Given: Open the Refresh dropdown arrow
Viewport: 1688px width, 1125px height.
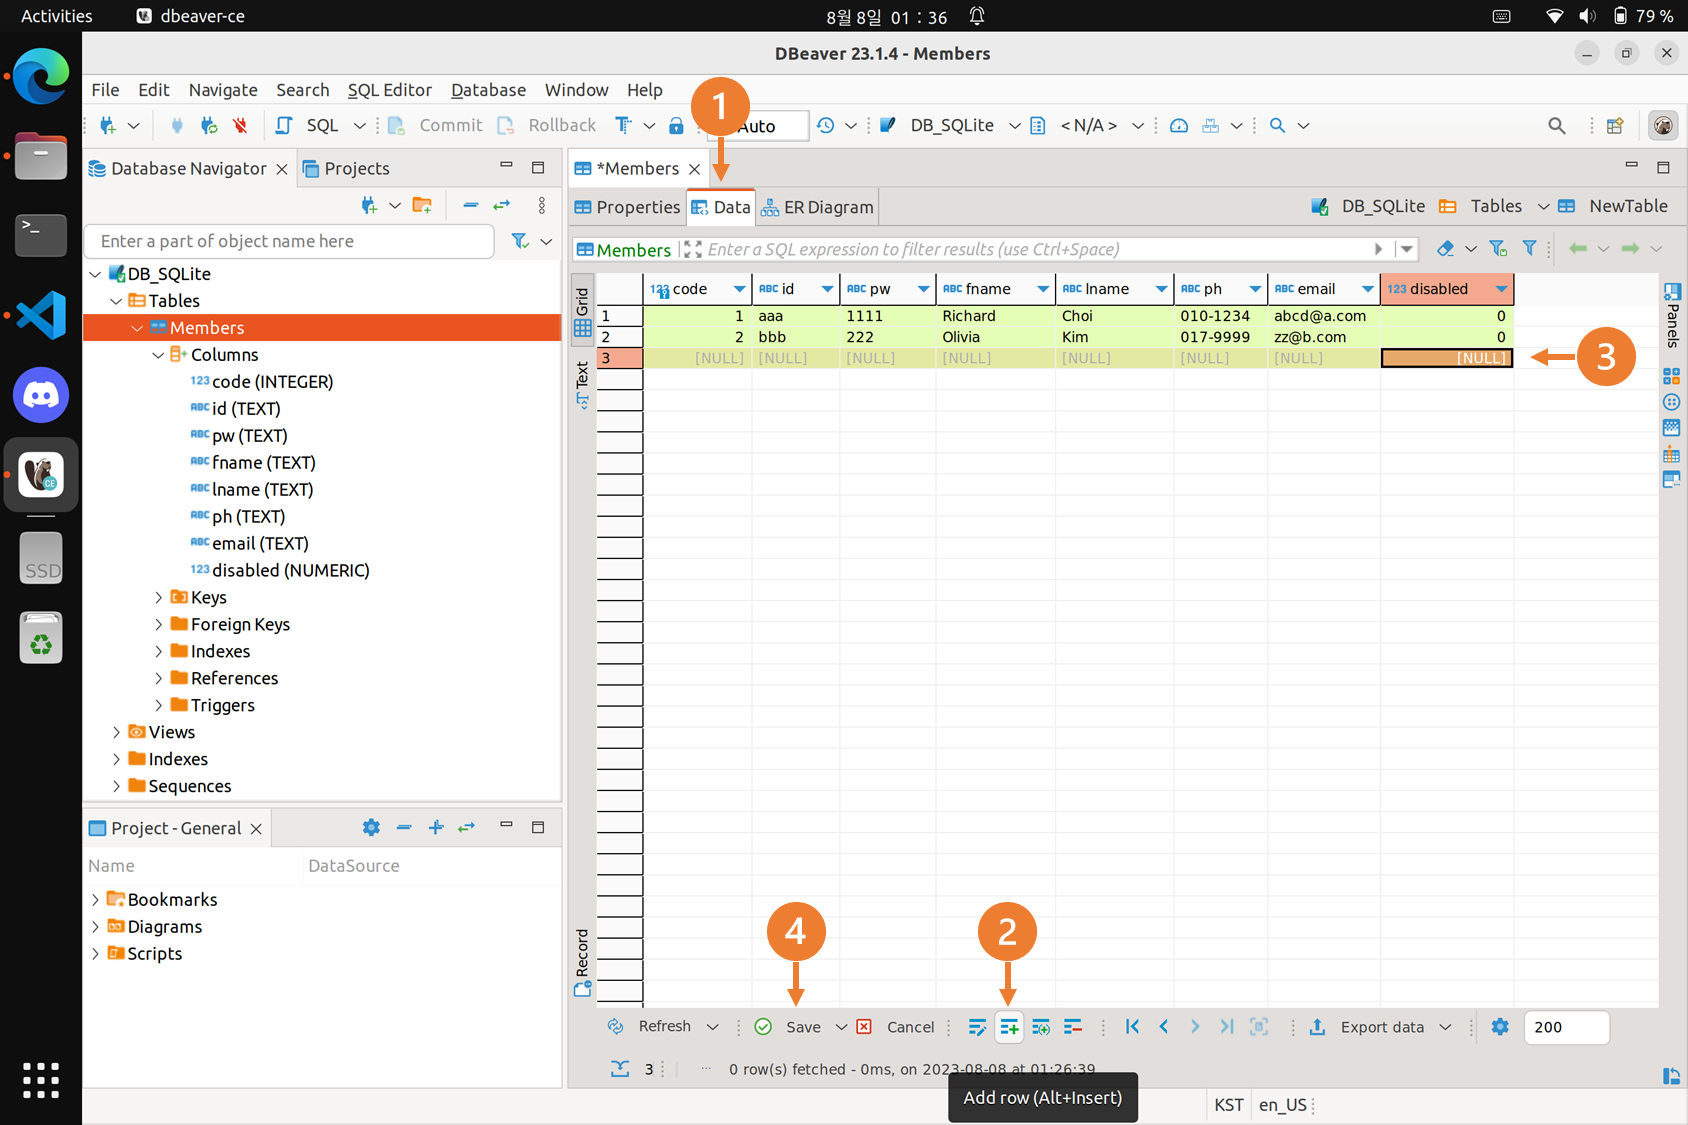Looking at the screenshot, I should (712, 1027).
